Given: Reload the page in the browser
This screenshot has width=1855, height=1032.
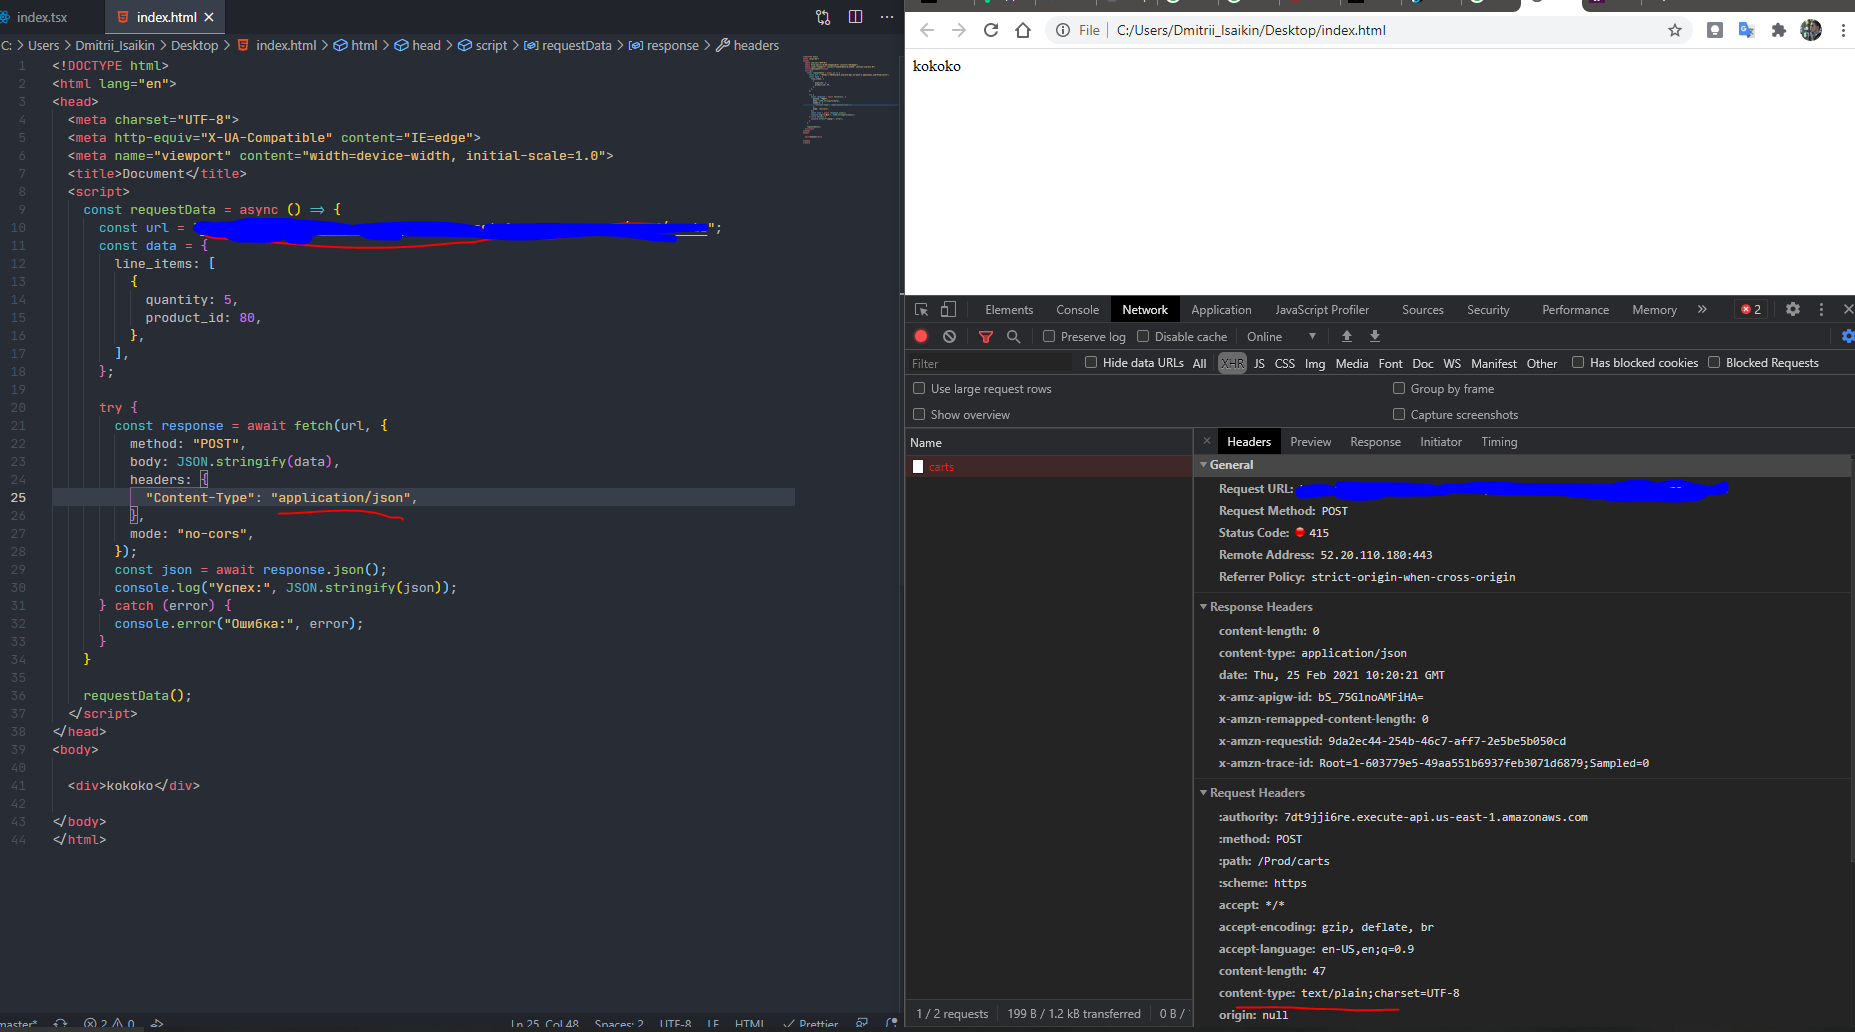Looking at the screenshot, I should click(x=991, y=30).
